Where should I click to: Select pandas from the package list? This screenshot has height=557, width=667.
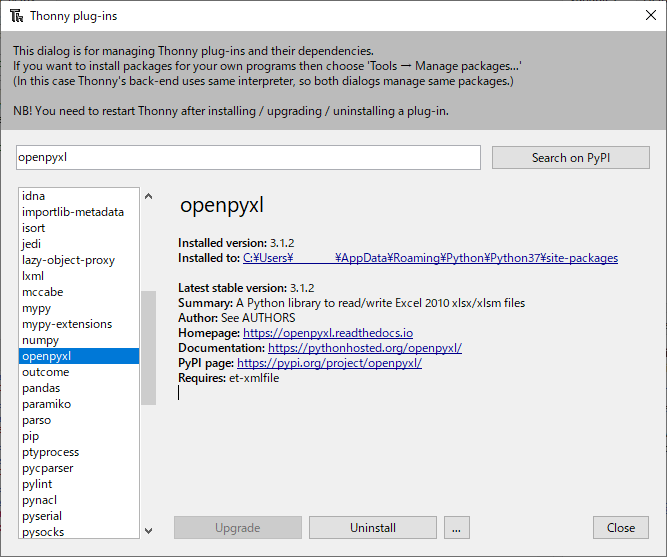click(x=41, y=388)
